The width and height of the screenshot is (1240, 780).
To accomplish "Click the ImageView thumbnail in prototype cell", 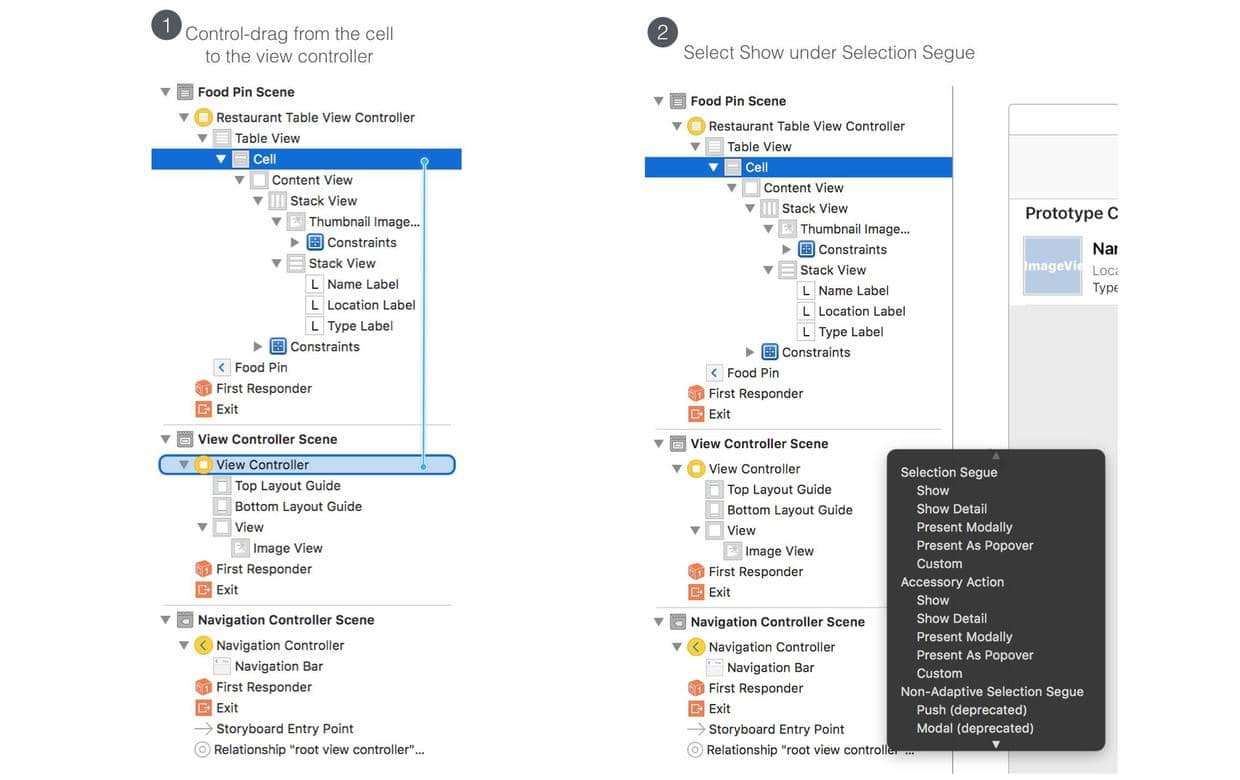I will 1052,266.
